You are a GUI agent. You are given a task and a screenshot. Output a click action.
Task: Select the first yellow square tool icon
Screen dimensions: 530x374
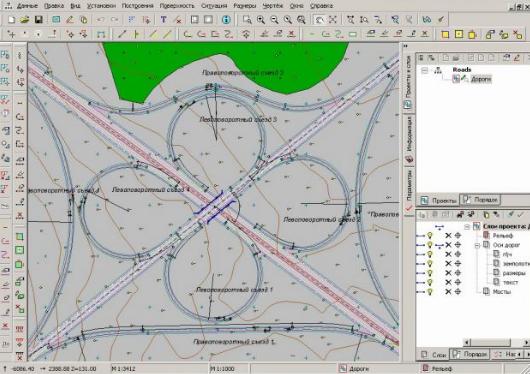(x=445, y=34)
